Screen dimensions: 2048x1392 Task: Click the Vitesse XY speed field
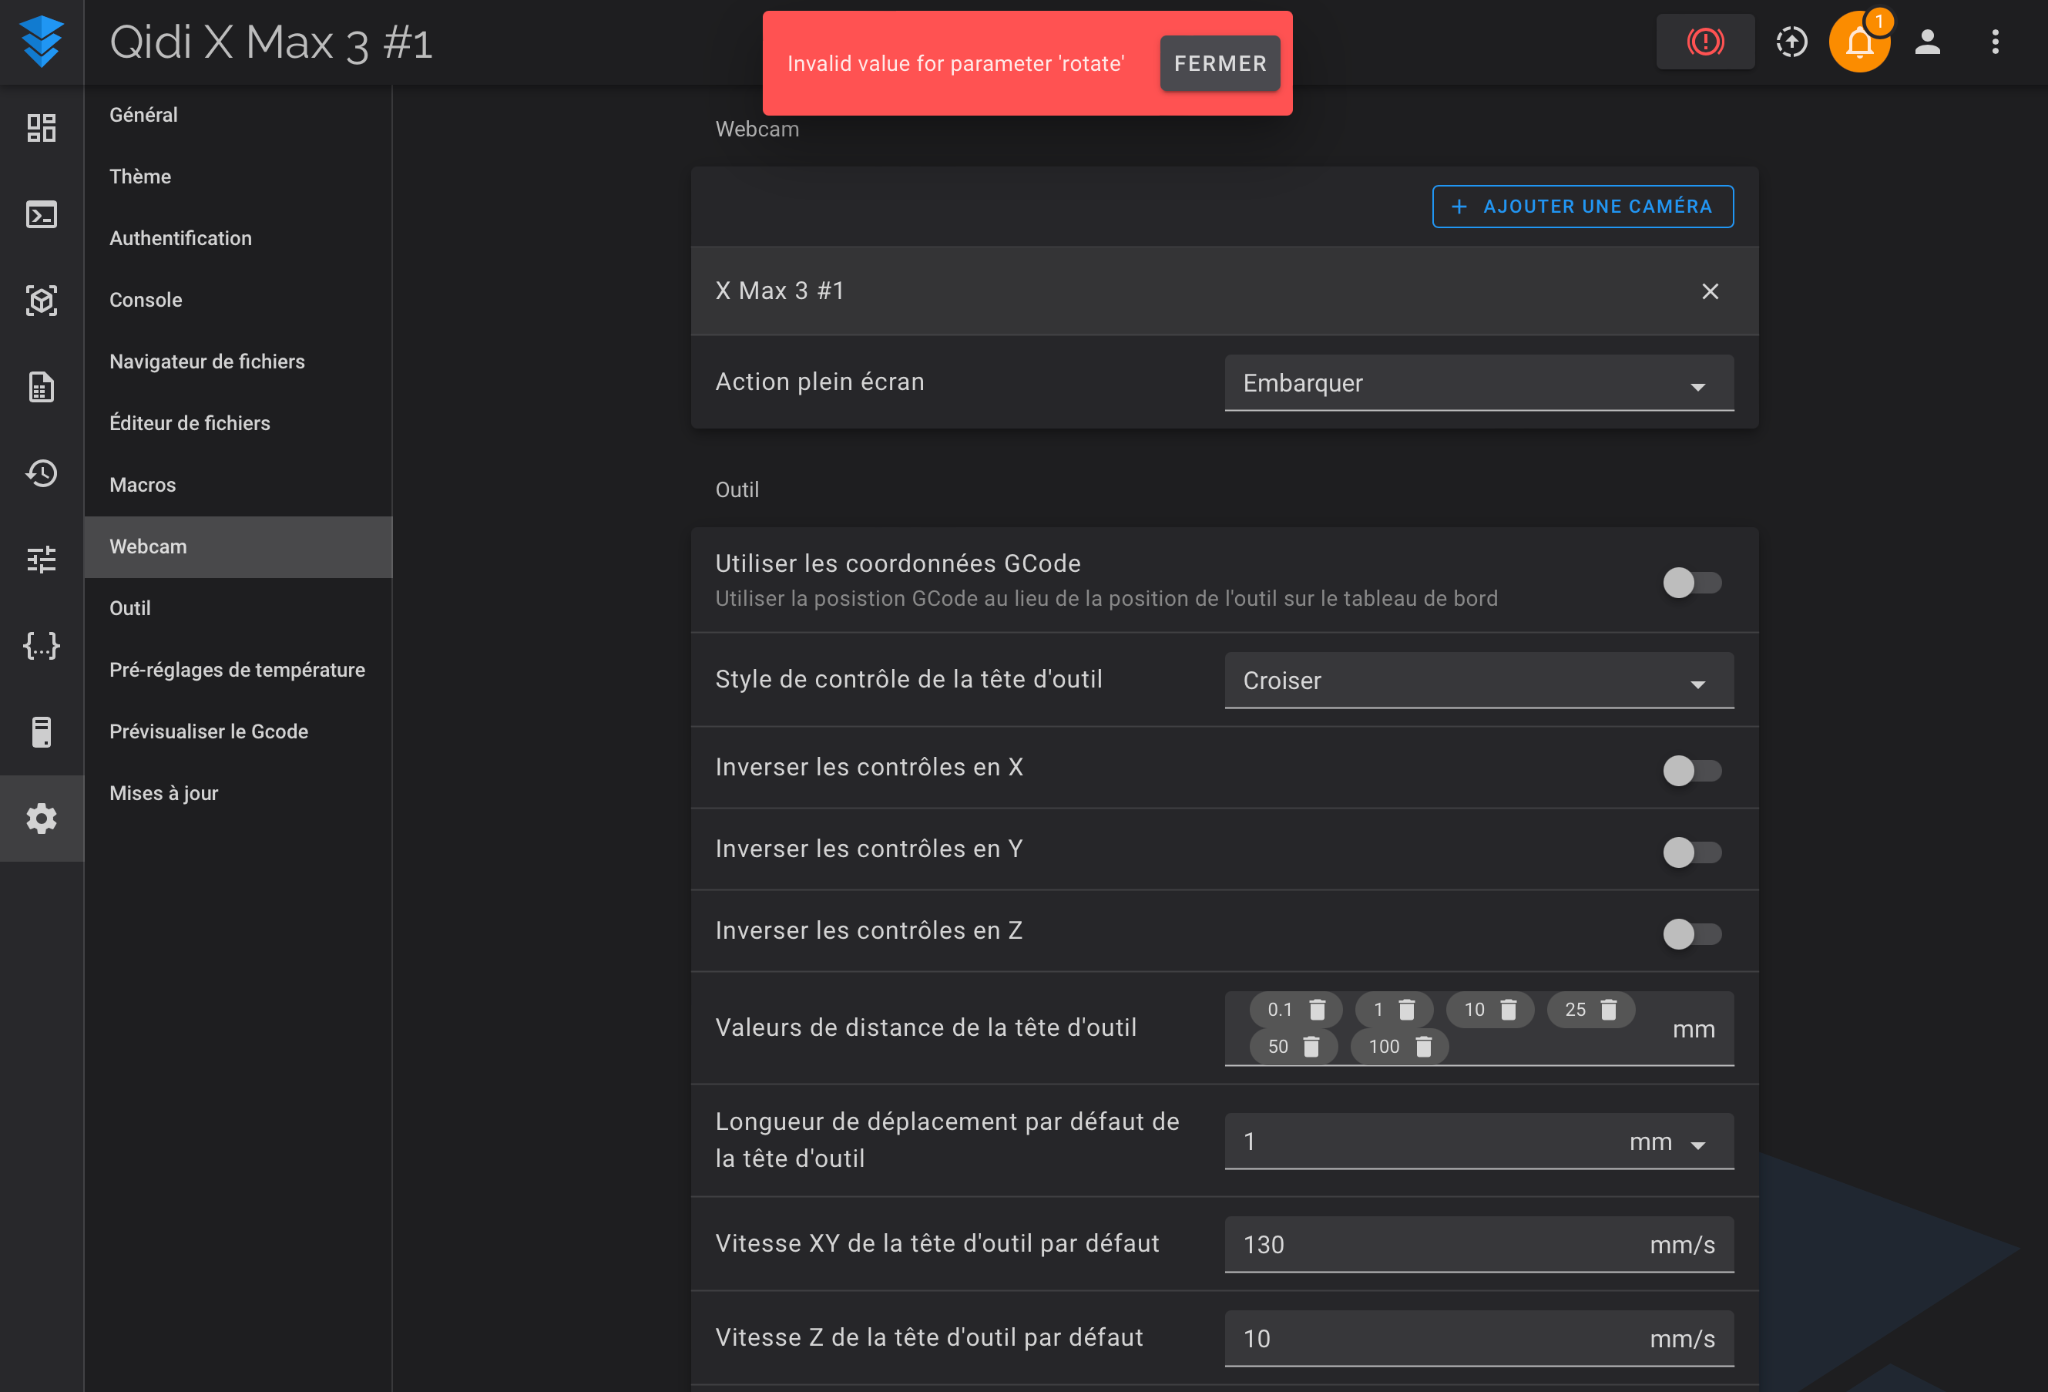click(x=1479, y=1245)
